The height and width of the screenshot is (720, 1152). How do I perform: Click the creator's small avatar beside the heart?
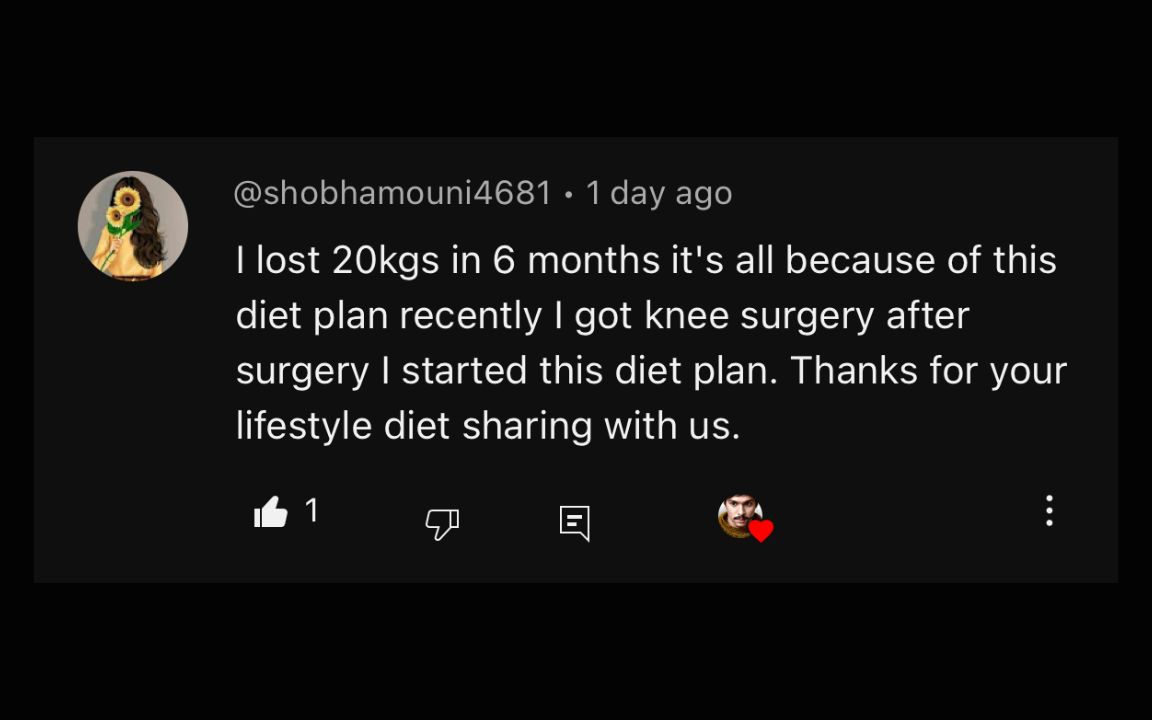click(x=738, y=516)
